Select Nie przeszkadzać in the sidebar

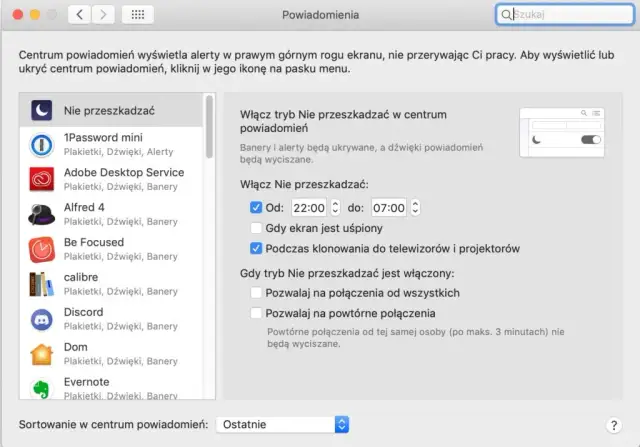(111, 110)
